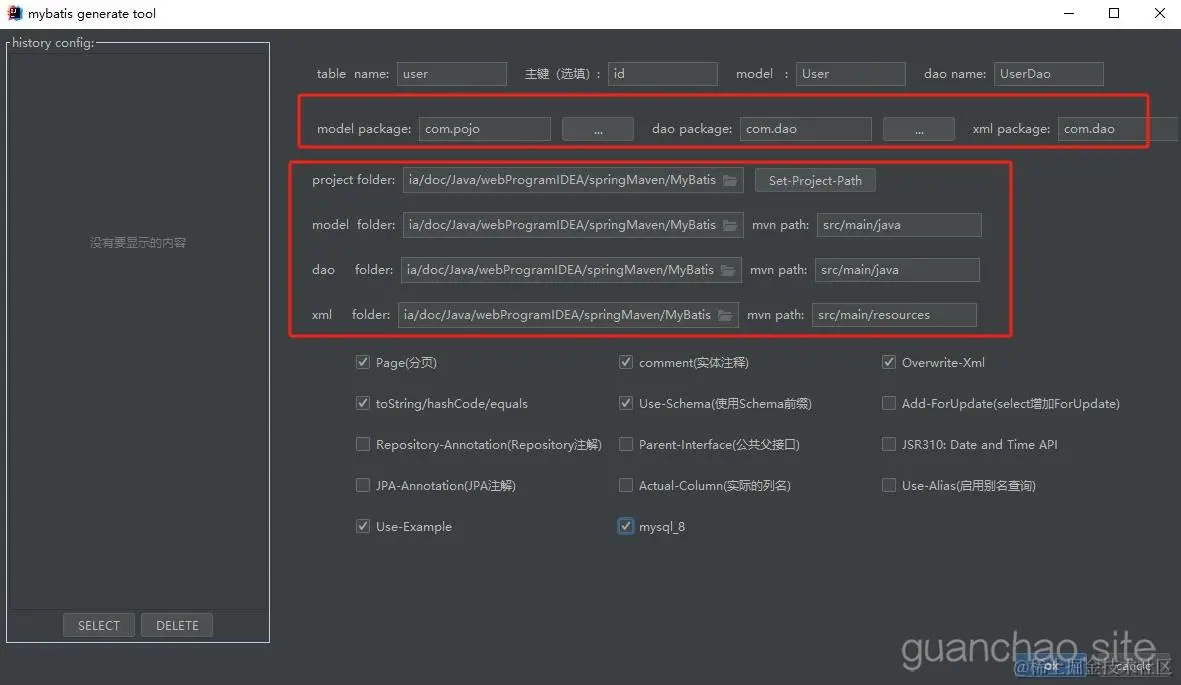The image size is (1181, 685).
Task: Enable Use-Alias checkbox
Action: coord(889,485)
